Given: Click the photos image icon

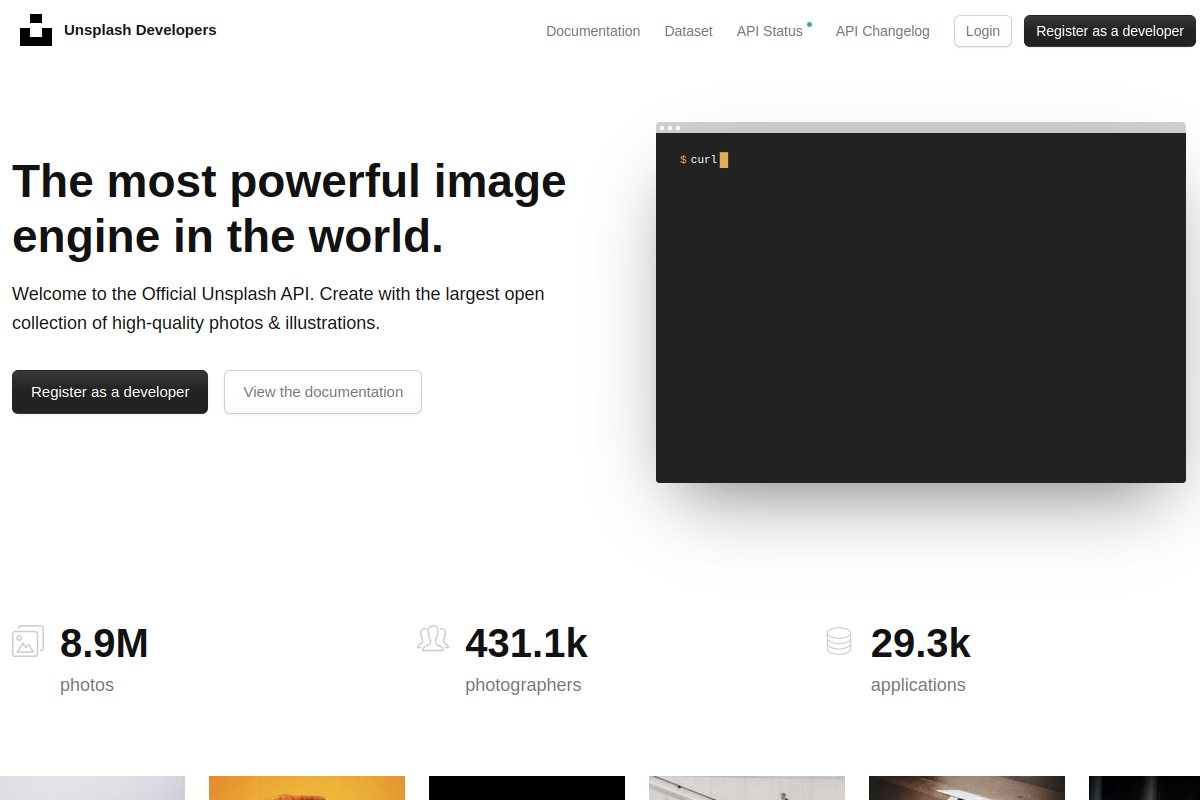Looking at the screenshot, I should point(28,641).
